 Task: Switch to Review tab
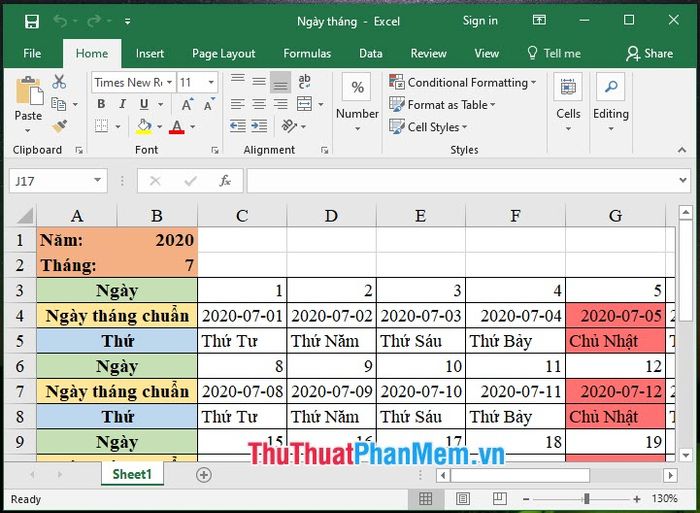point(429,54)
